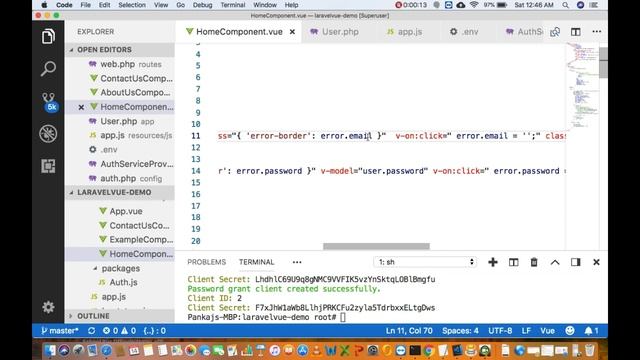Image resolution: width=640 pixels, height=360 pixels.
Task: Open the Manage gear in activity bar
Action: coord(48,307)
